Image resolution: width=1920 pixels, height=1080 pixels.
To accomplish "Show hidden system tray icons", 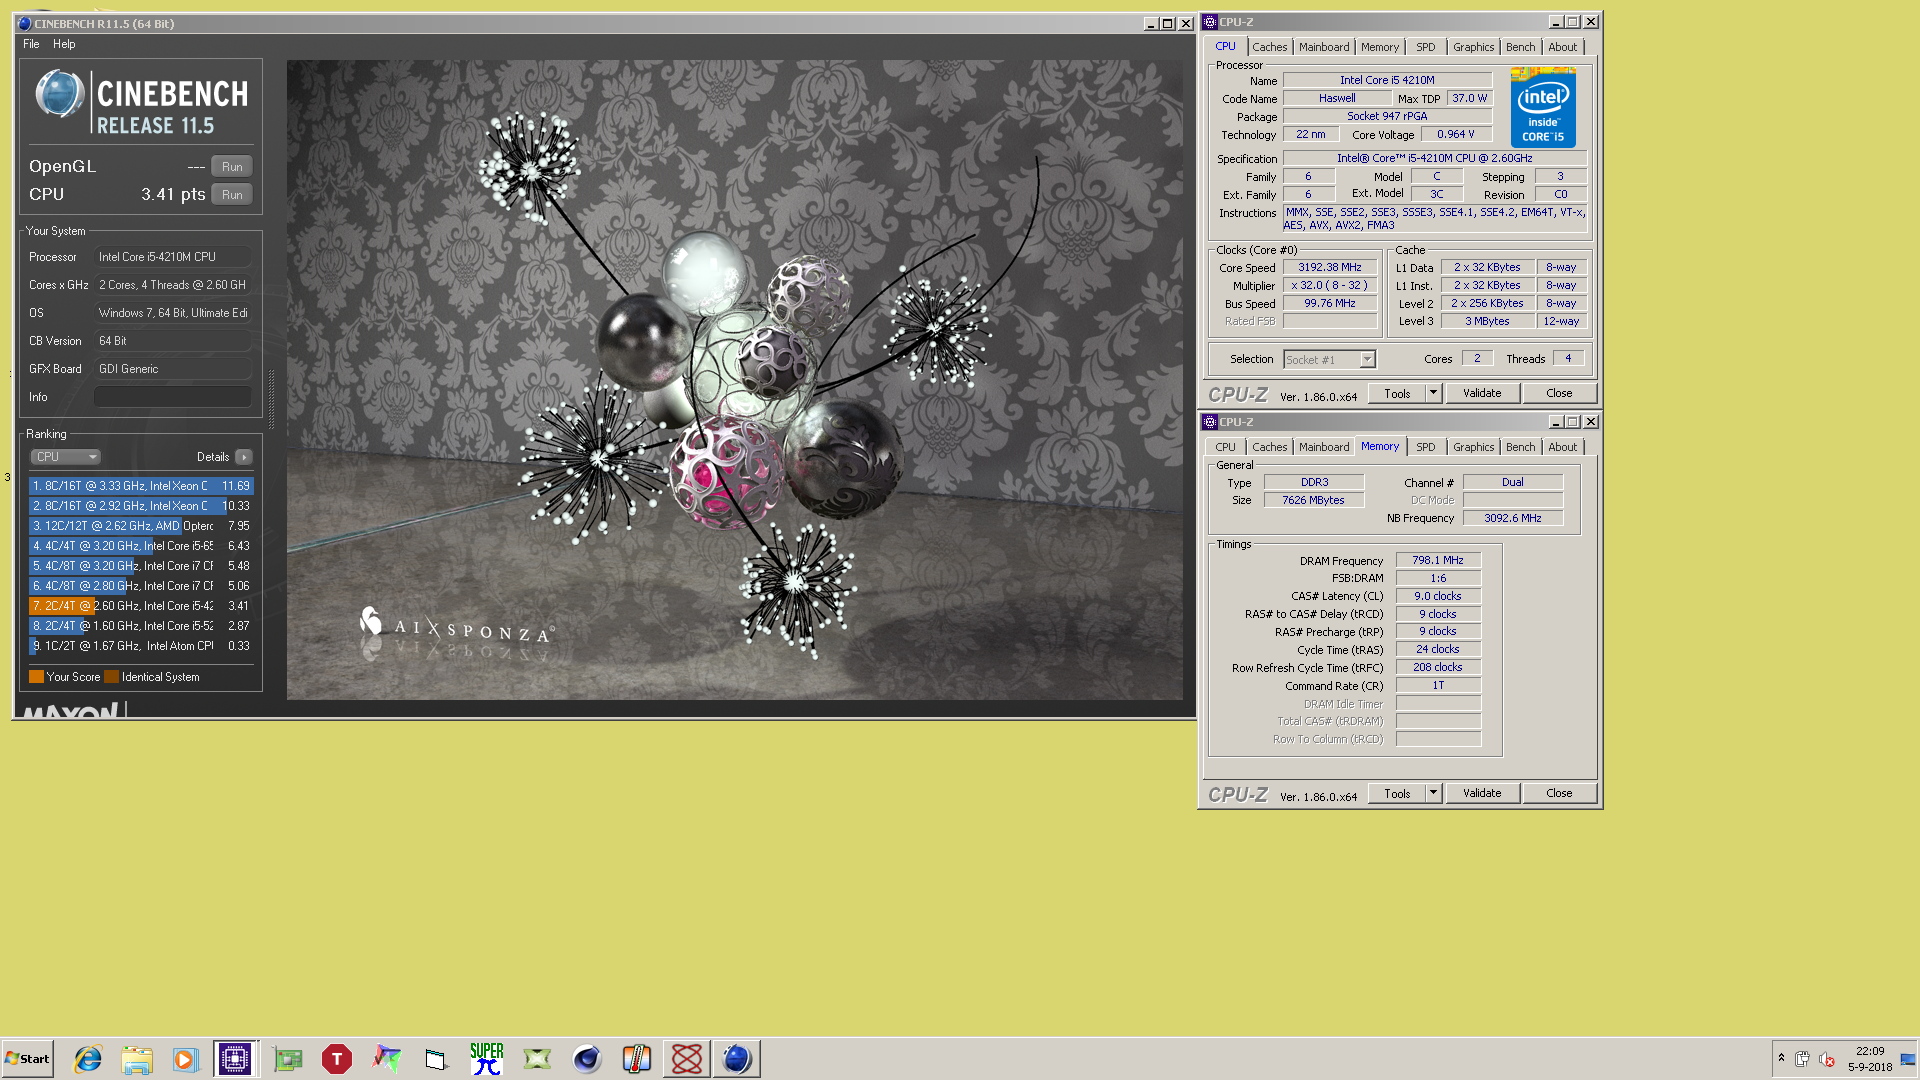I will 1781,1058.
